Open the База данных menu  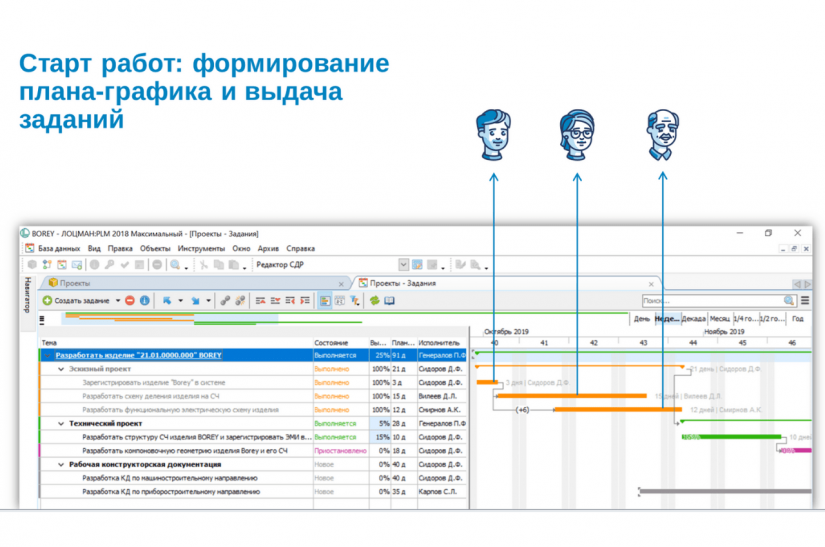pyautogui.click(x=59, y=248)
